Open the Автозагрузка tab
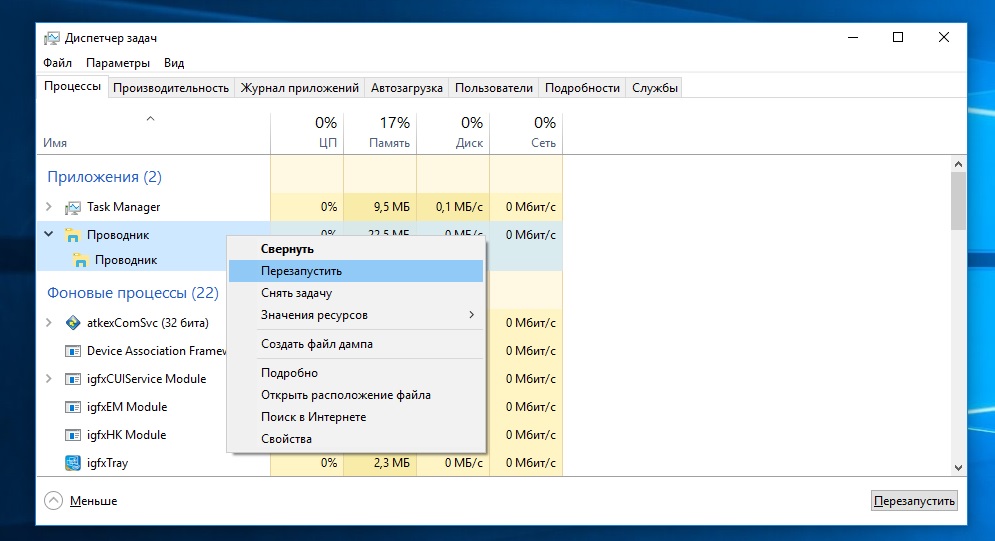 (x=406, y=88)
